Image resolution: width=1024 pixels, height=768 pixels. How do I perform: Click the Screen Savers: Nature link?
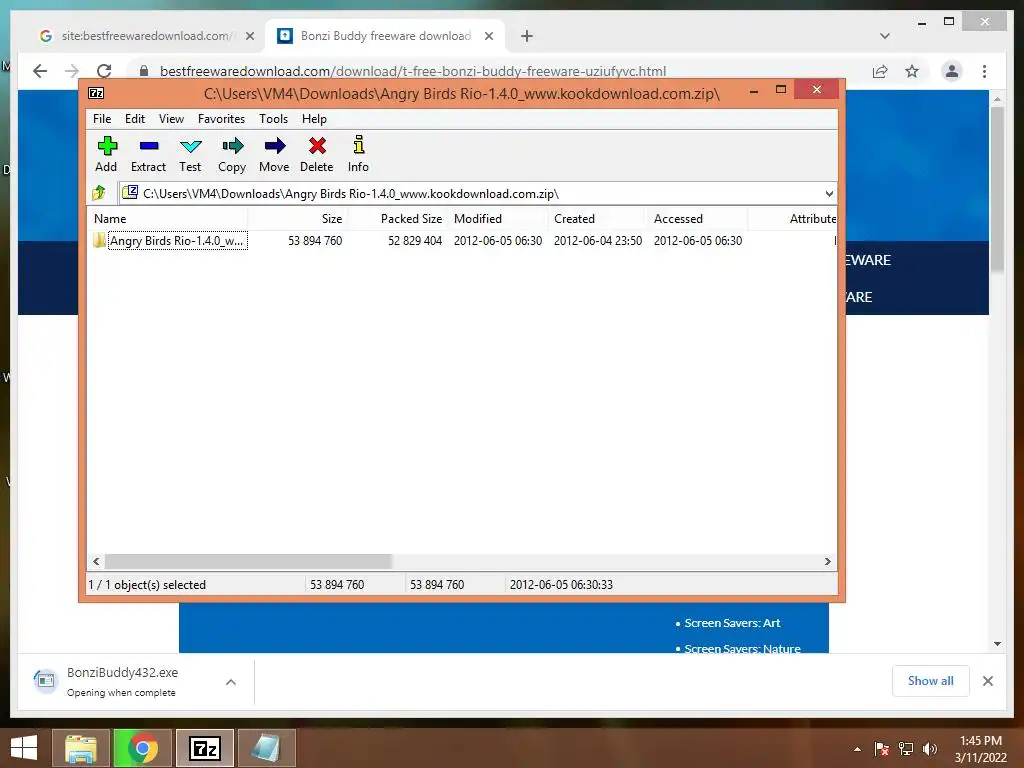coord(743,648)
